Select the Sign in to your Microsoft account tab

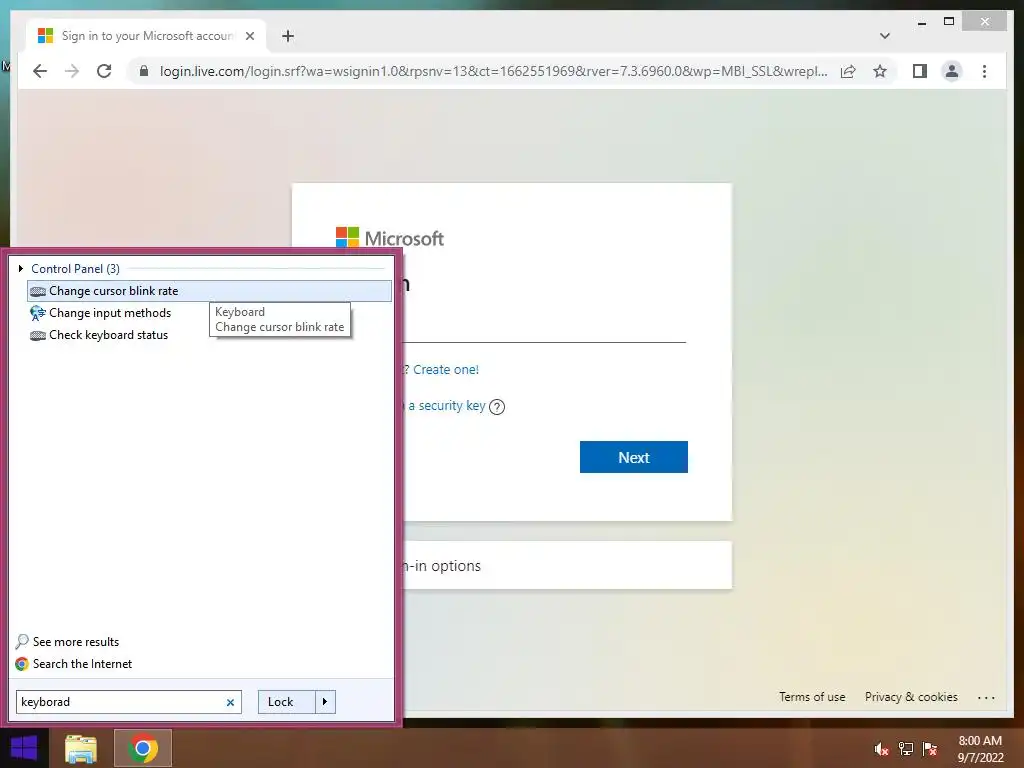[x=146, y=36]
